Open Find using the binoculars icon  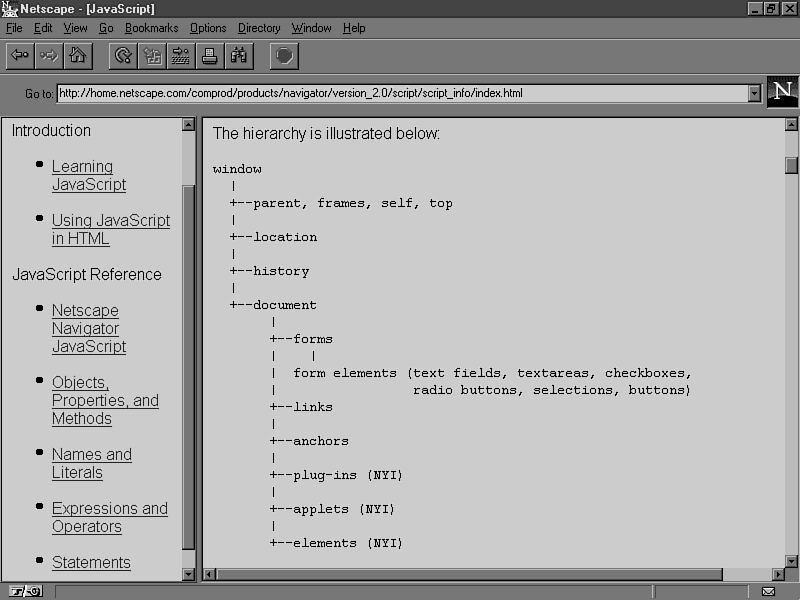[x=239, y=55]
